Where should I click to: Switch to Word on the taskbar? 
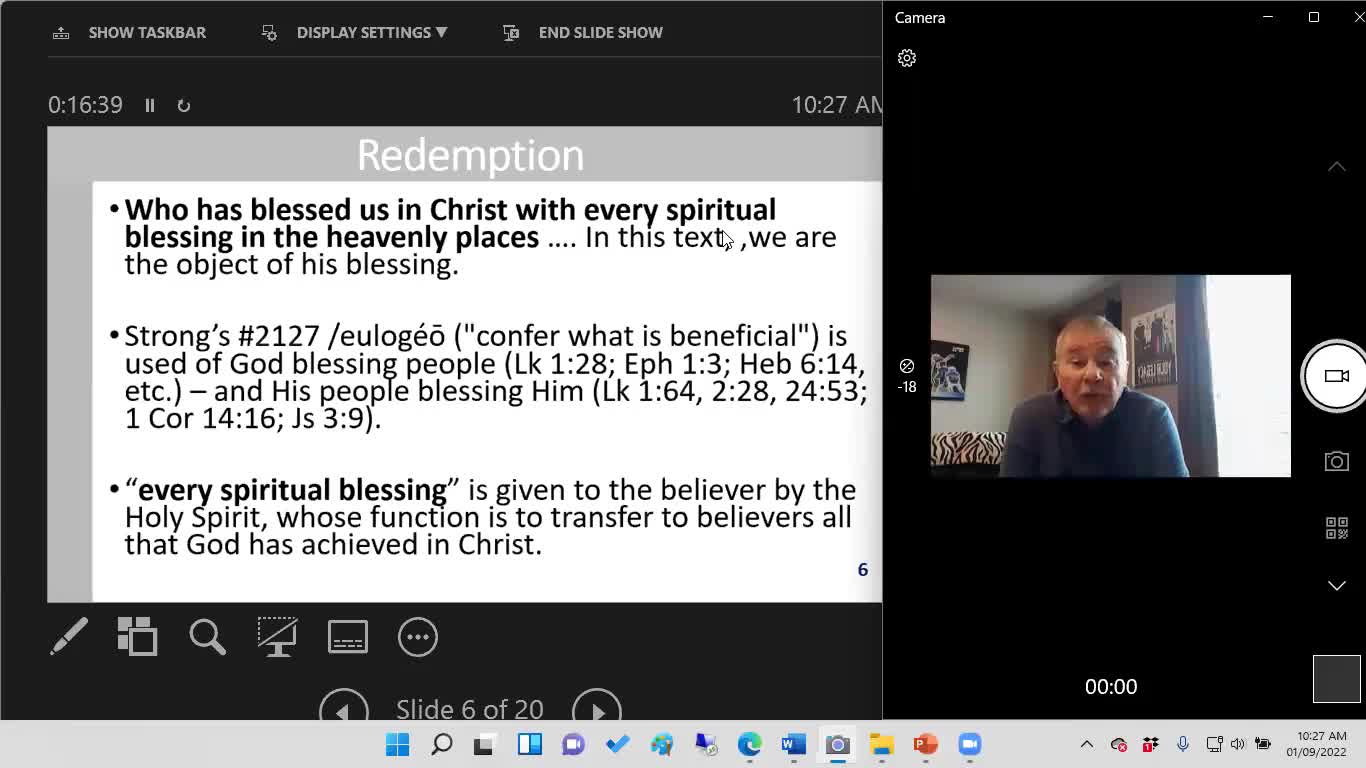click(x=793, y=745)
